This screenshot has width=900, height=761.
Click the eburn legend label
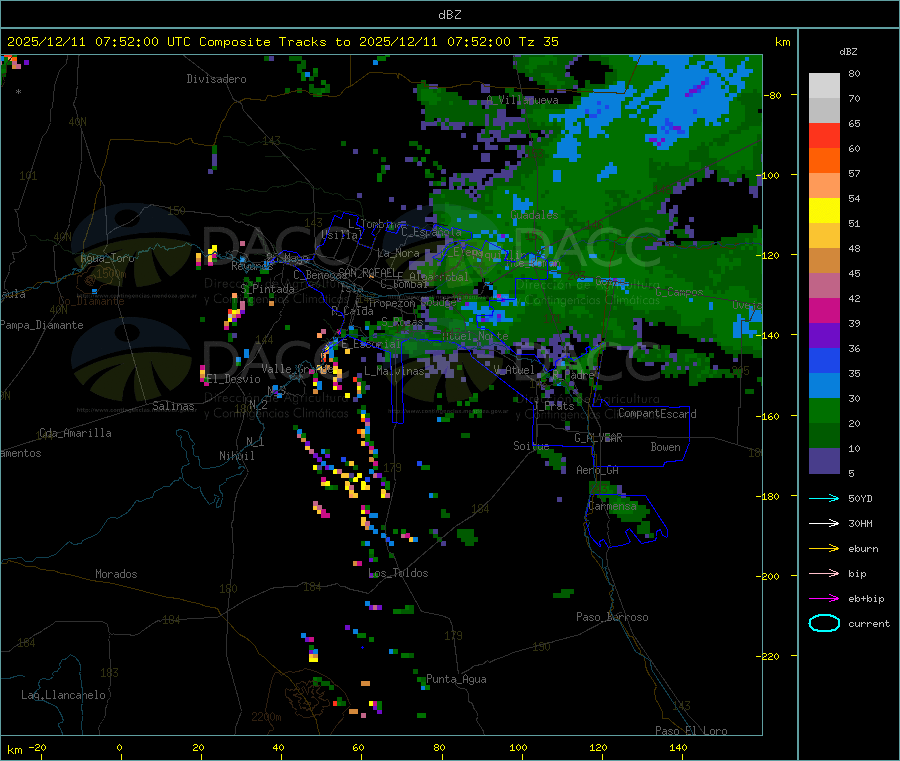[863, 549]
